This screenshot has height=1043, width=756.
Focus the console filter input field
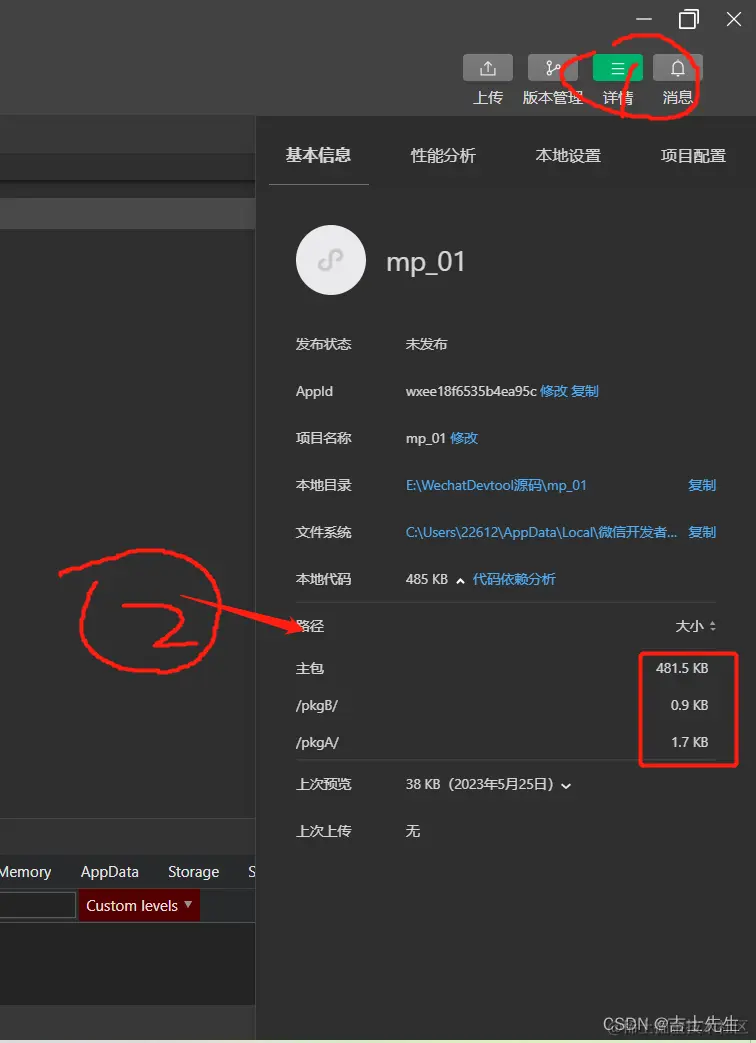[x=37, y=905]
